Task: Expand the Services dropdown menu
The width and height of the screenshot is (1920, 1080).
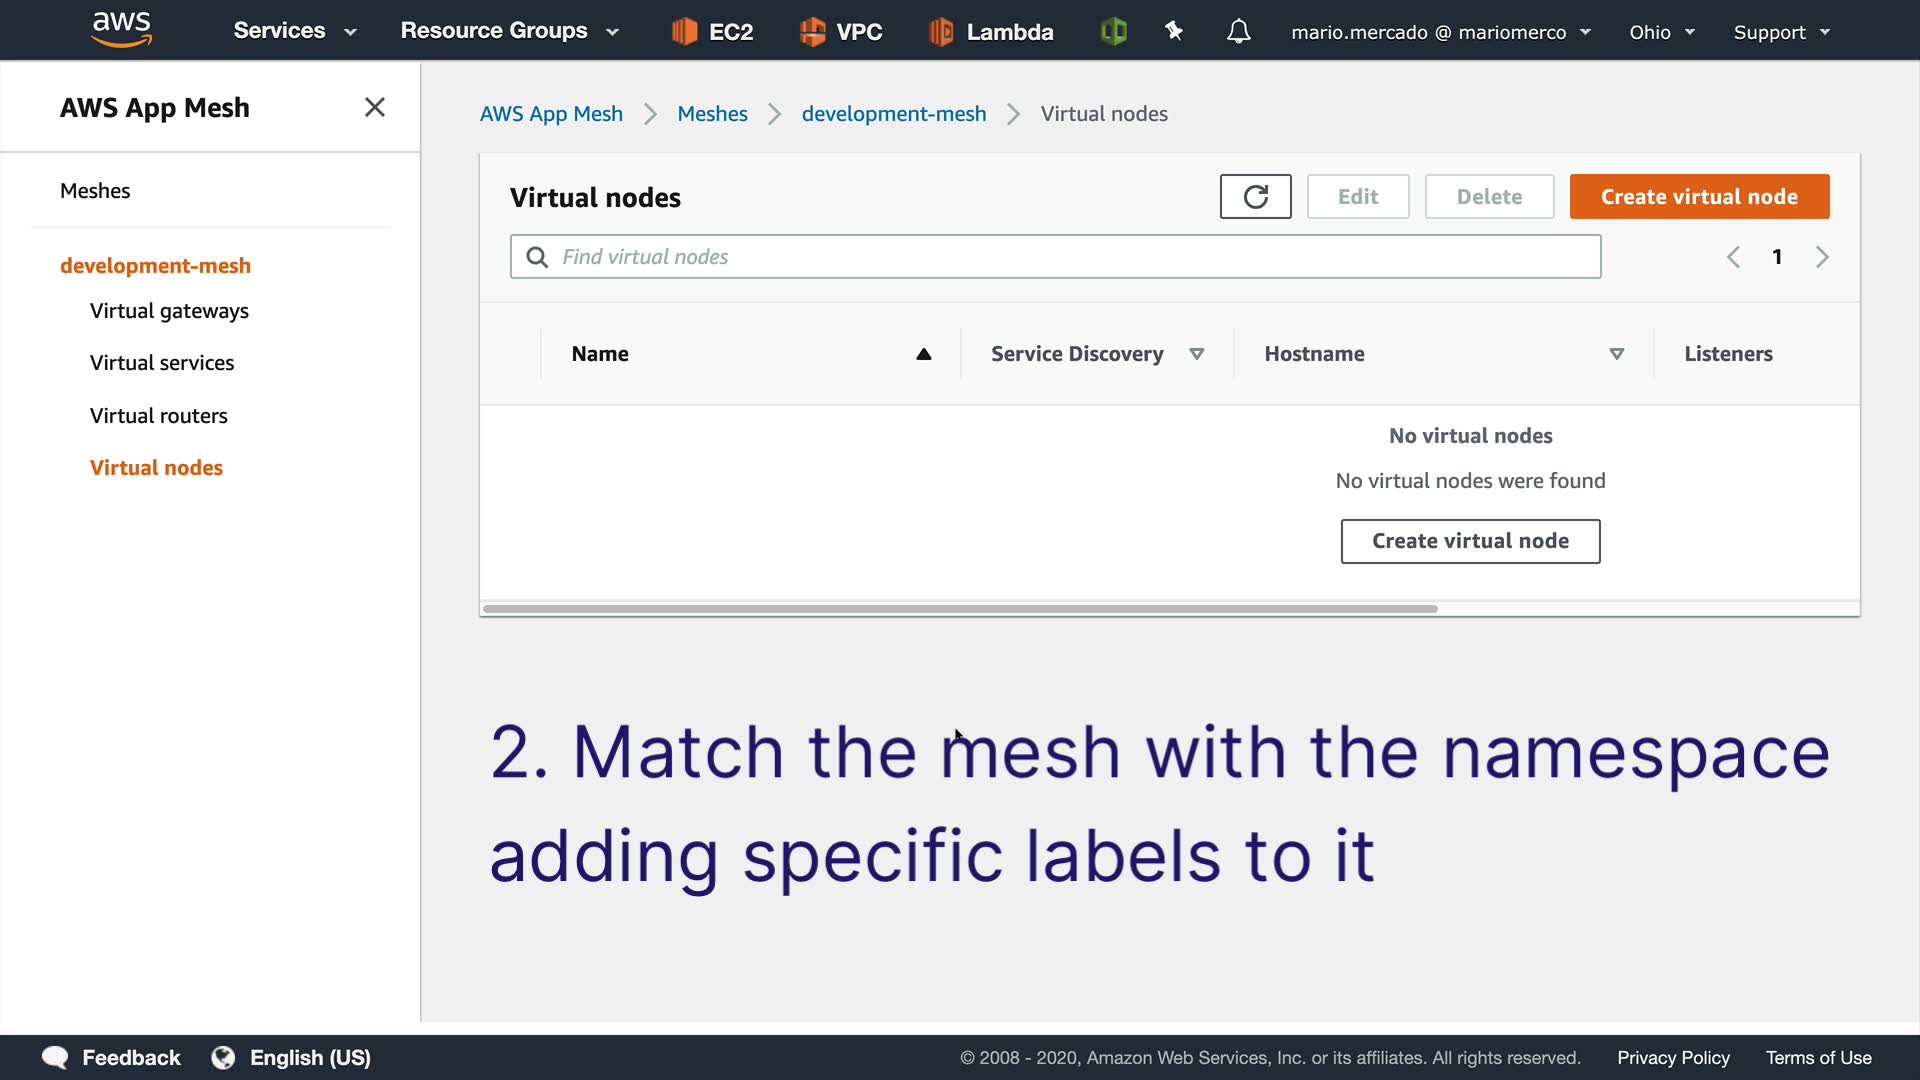Action: click(x=294, y=31)
